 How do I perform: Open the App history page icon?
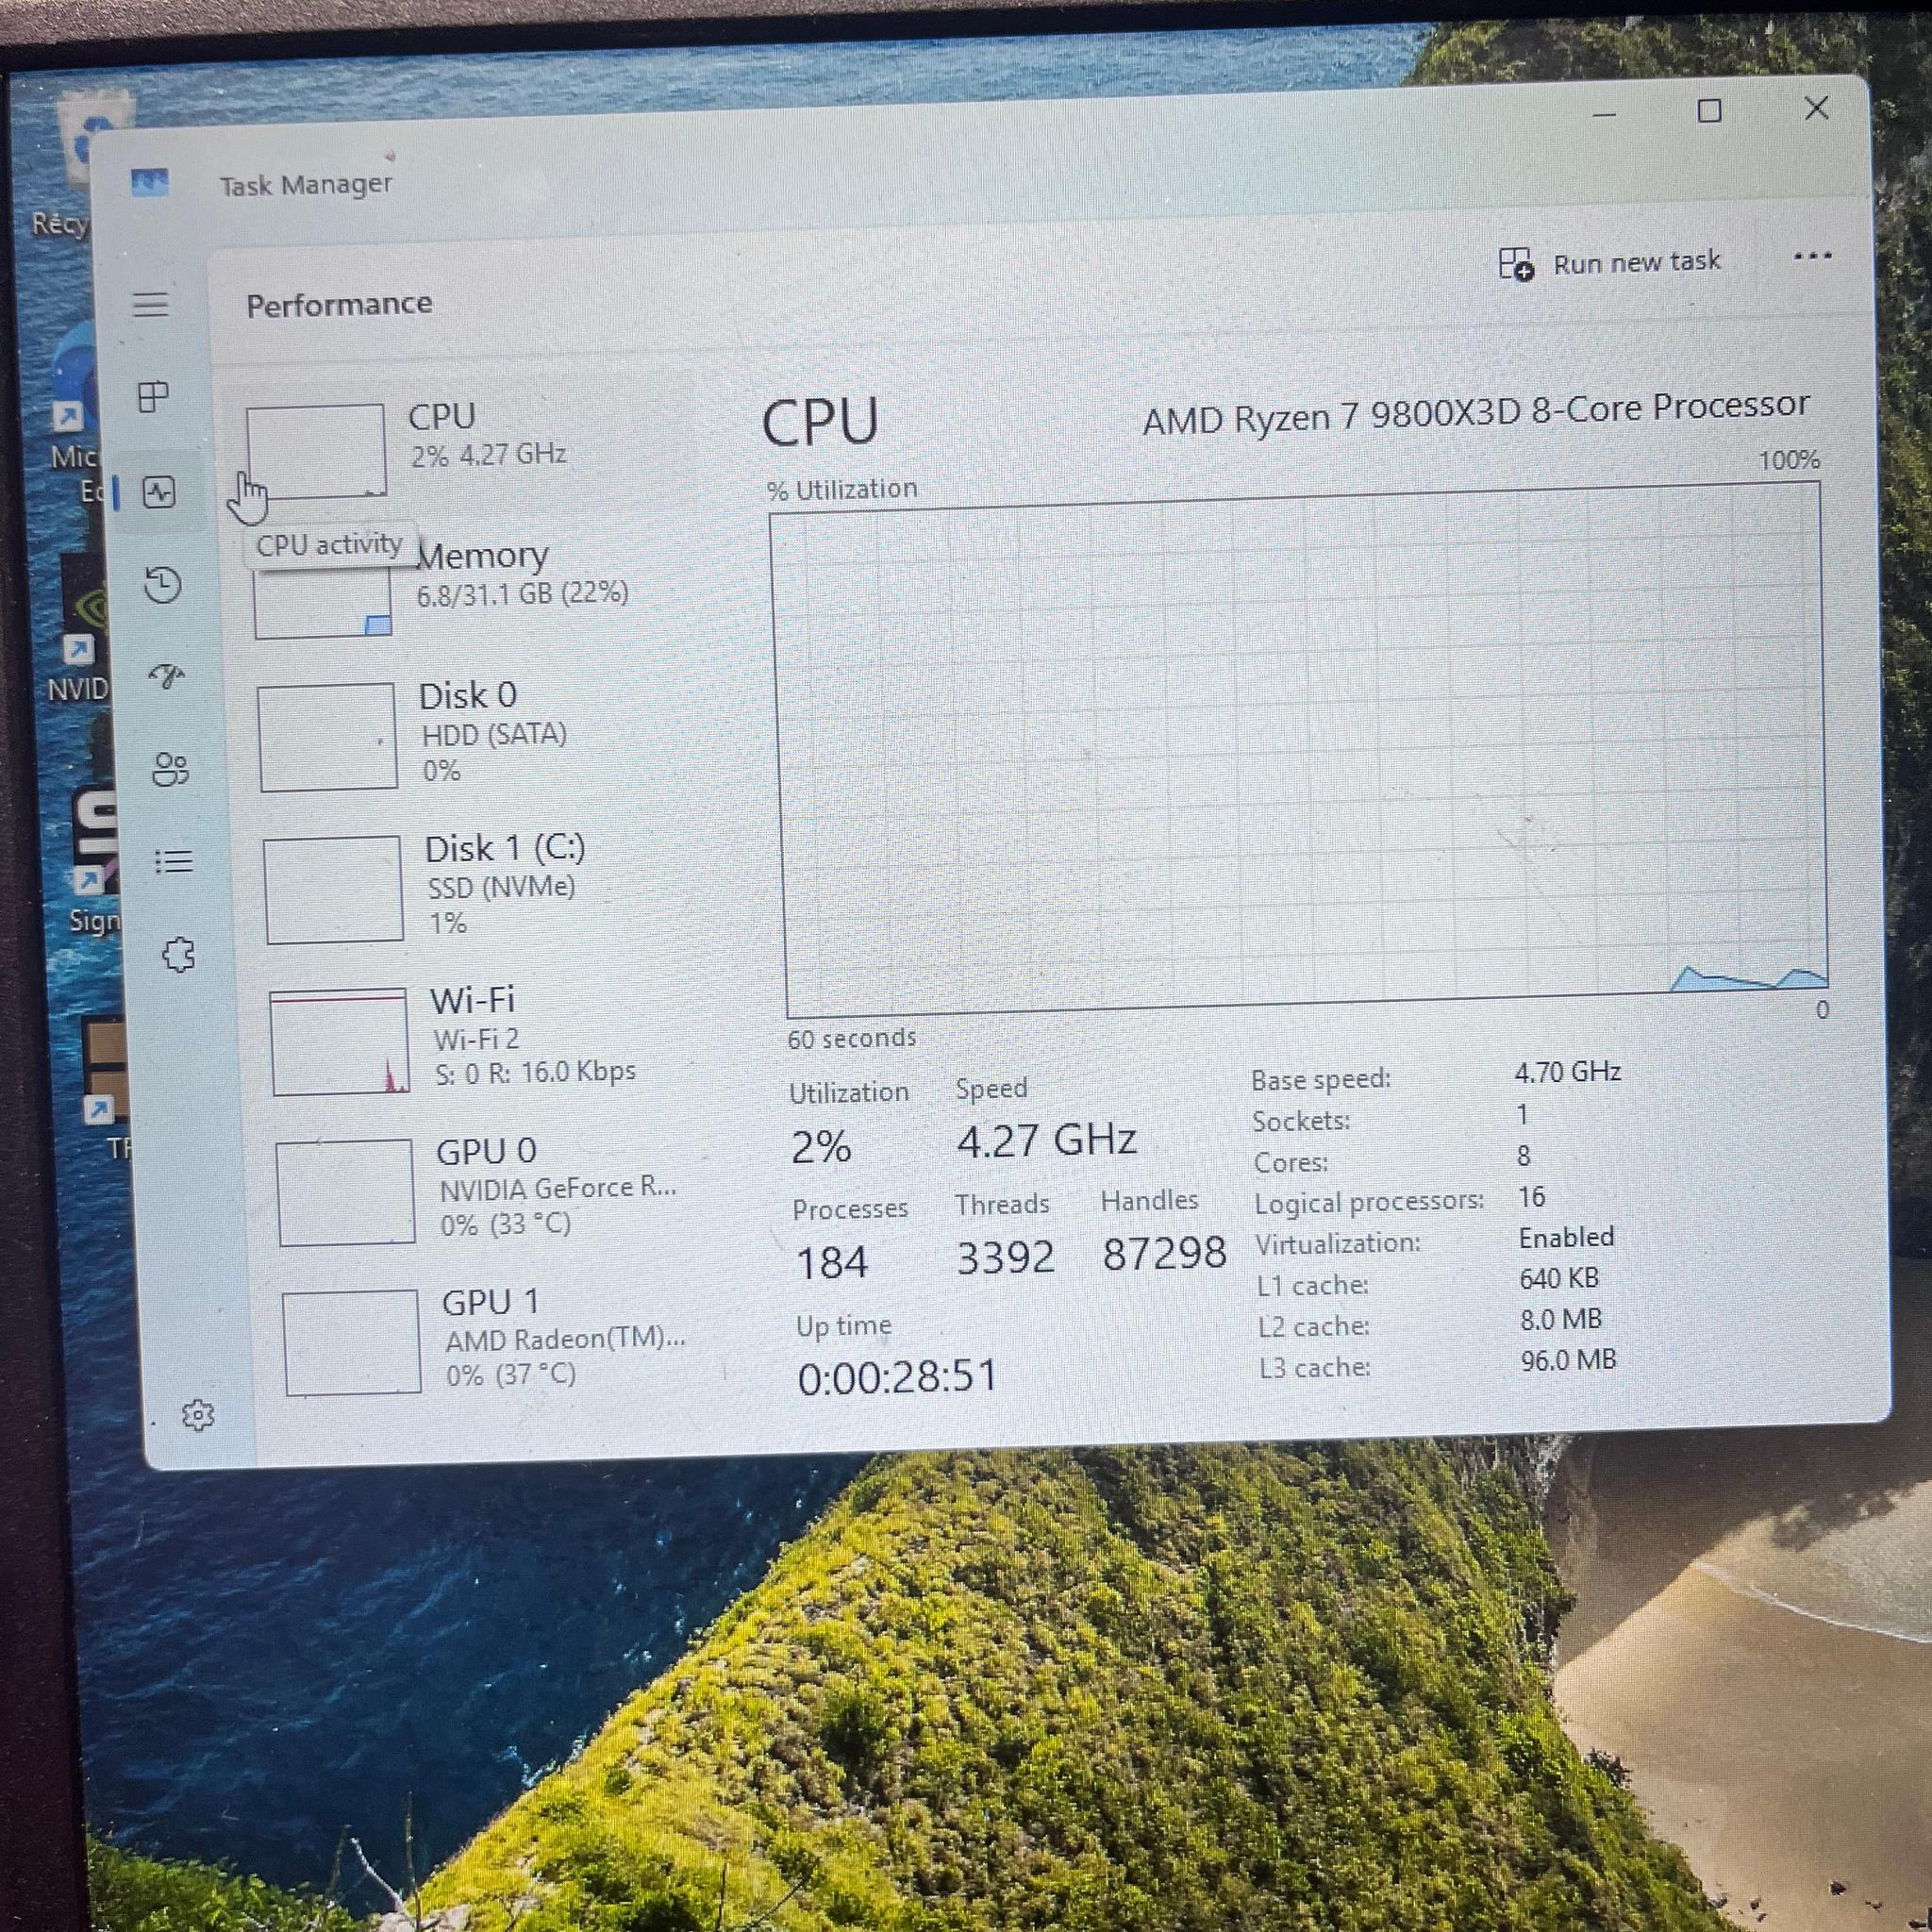pos(162,585)
